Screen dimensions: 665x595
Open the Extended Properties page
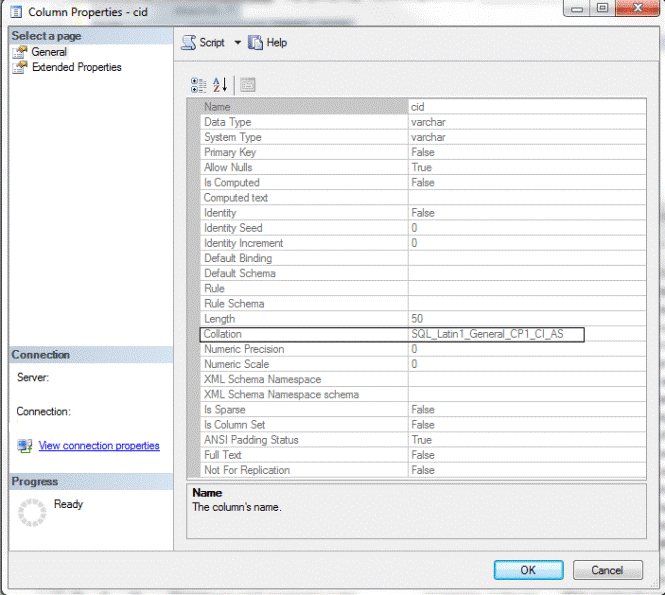click(76, 67)
